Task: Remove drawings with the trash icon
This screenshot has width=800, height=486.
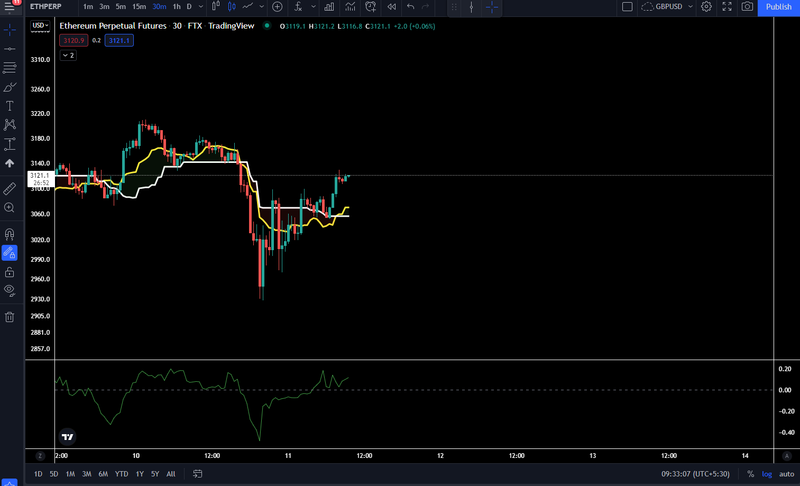Action: 9,317
